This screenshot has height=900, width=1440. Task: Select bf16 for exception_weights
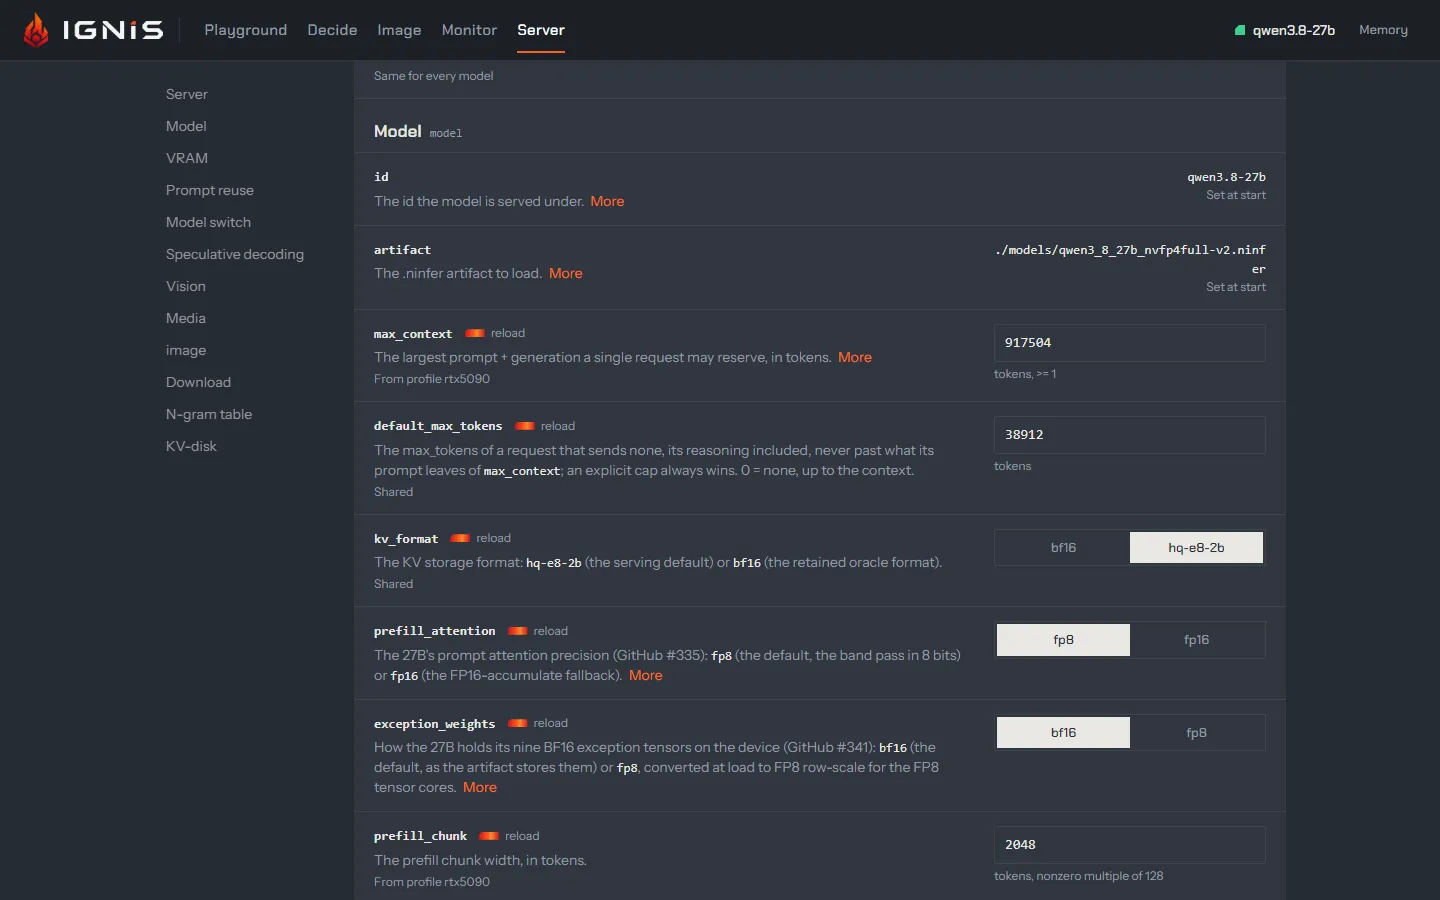1063,733
